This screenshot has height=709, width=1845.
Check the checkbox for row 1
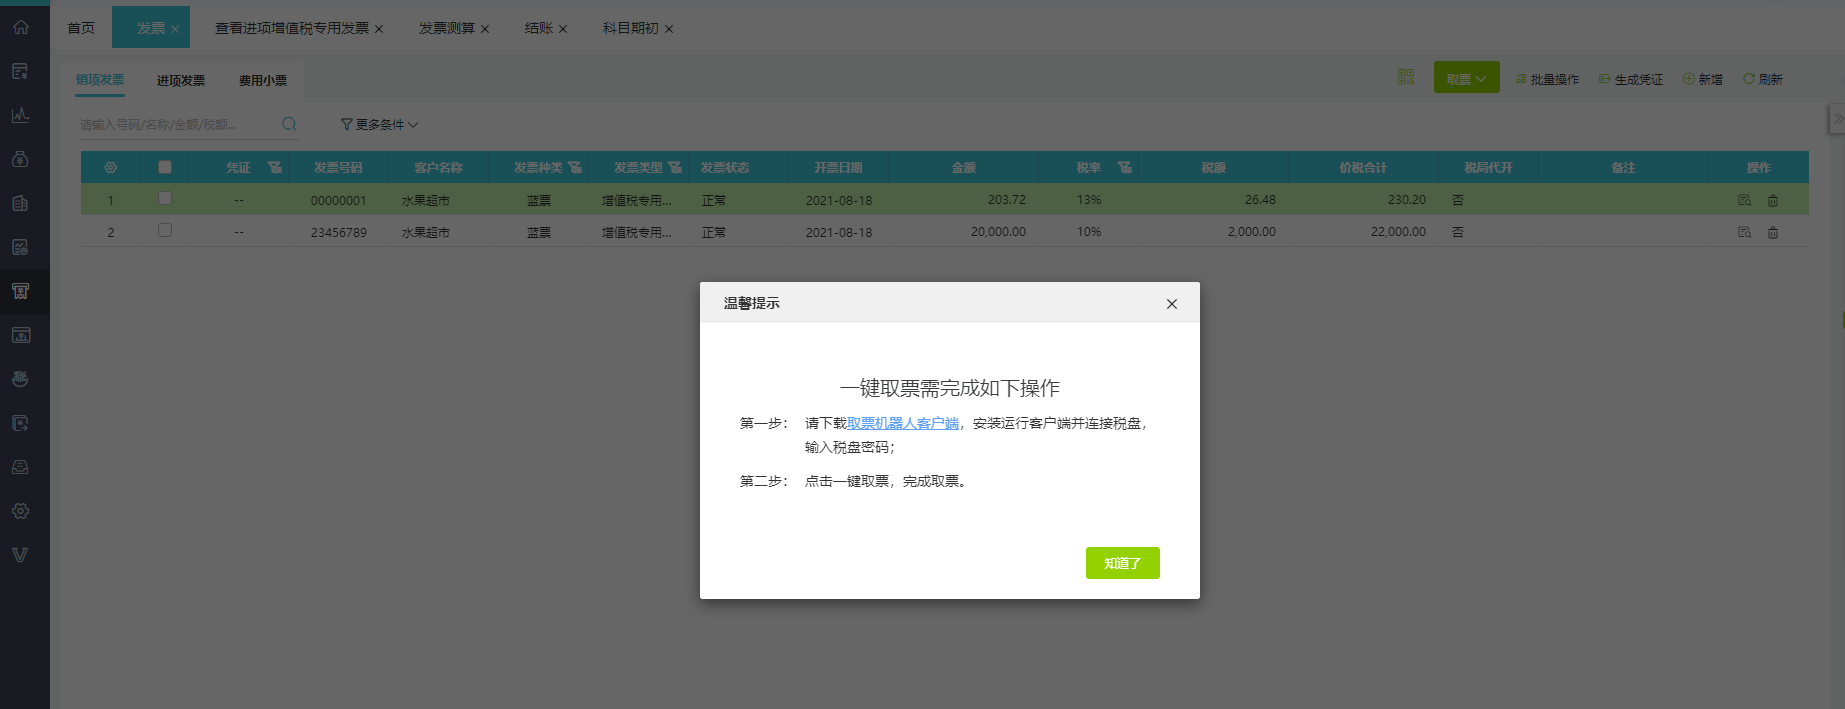coord(165,198)
